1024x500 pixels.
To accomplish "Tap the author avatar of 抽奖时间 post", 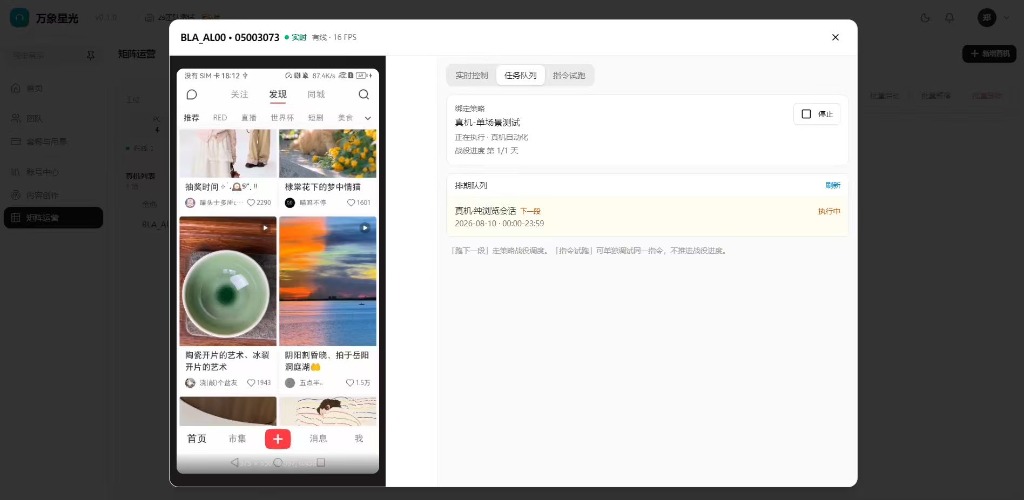I will [x=190, y=203].
